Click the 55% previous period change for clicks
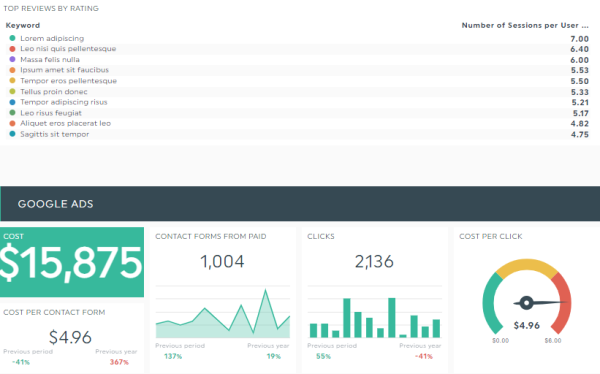This screenshot has width=600, height=374. coord(323,356)
